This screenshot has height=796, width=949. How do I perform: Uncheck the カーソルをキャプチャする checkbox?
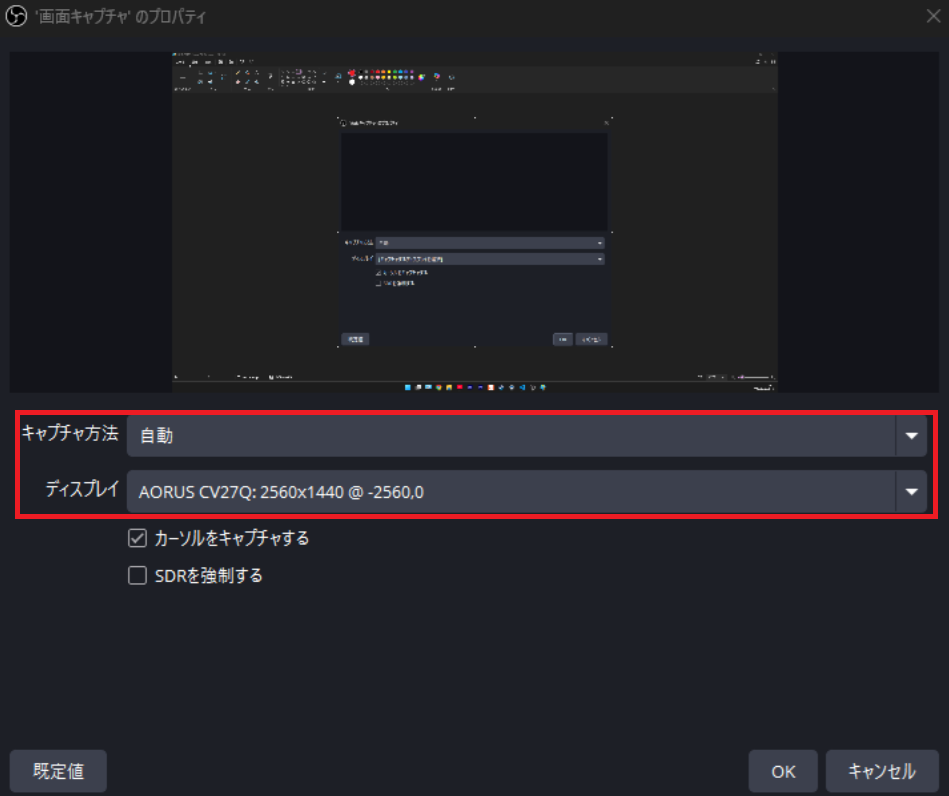(x=138, y=538)
